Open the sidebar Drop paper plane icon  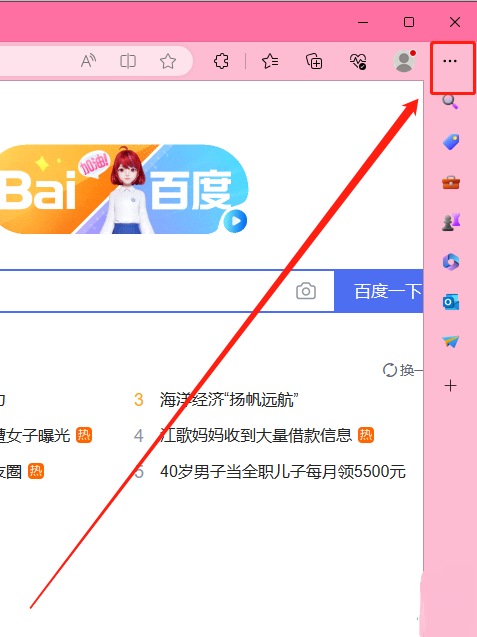click(451, 342)
